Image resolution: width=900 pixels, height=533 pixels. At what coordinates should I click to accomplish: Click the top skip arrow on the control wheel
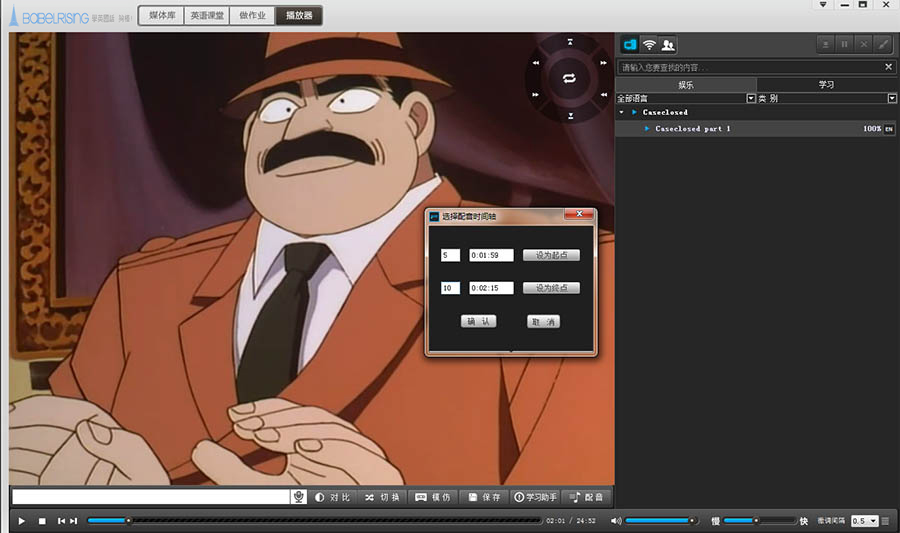tap(570, 42)
